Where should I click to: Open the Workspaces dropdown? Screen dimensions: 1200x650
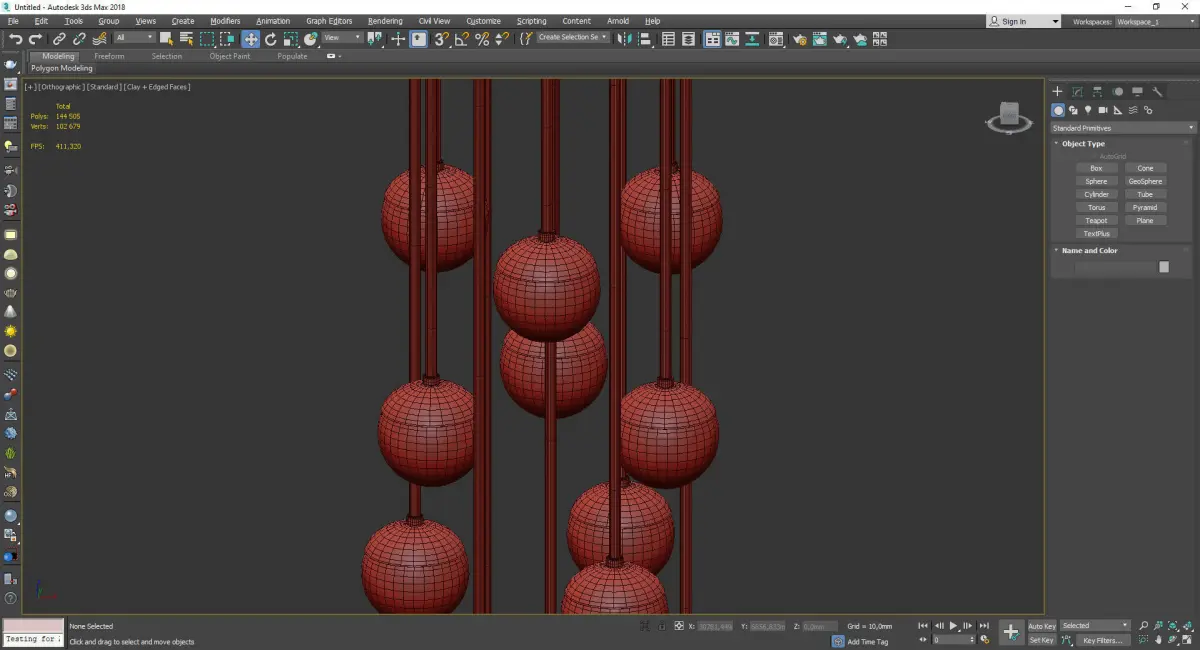(1157, 21)
